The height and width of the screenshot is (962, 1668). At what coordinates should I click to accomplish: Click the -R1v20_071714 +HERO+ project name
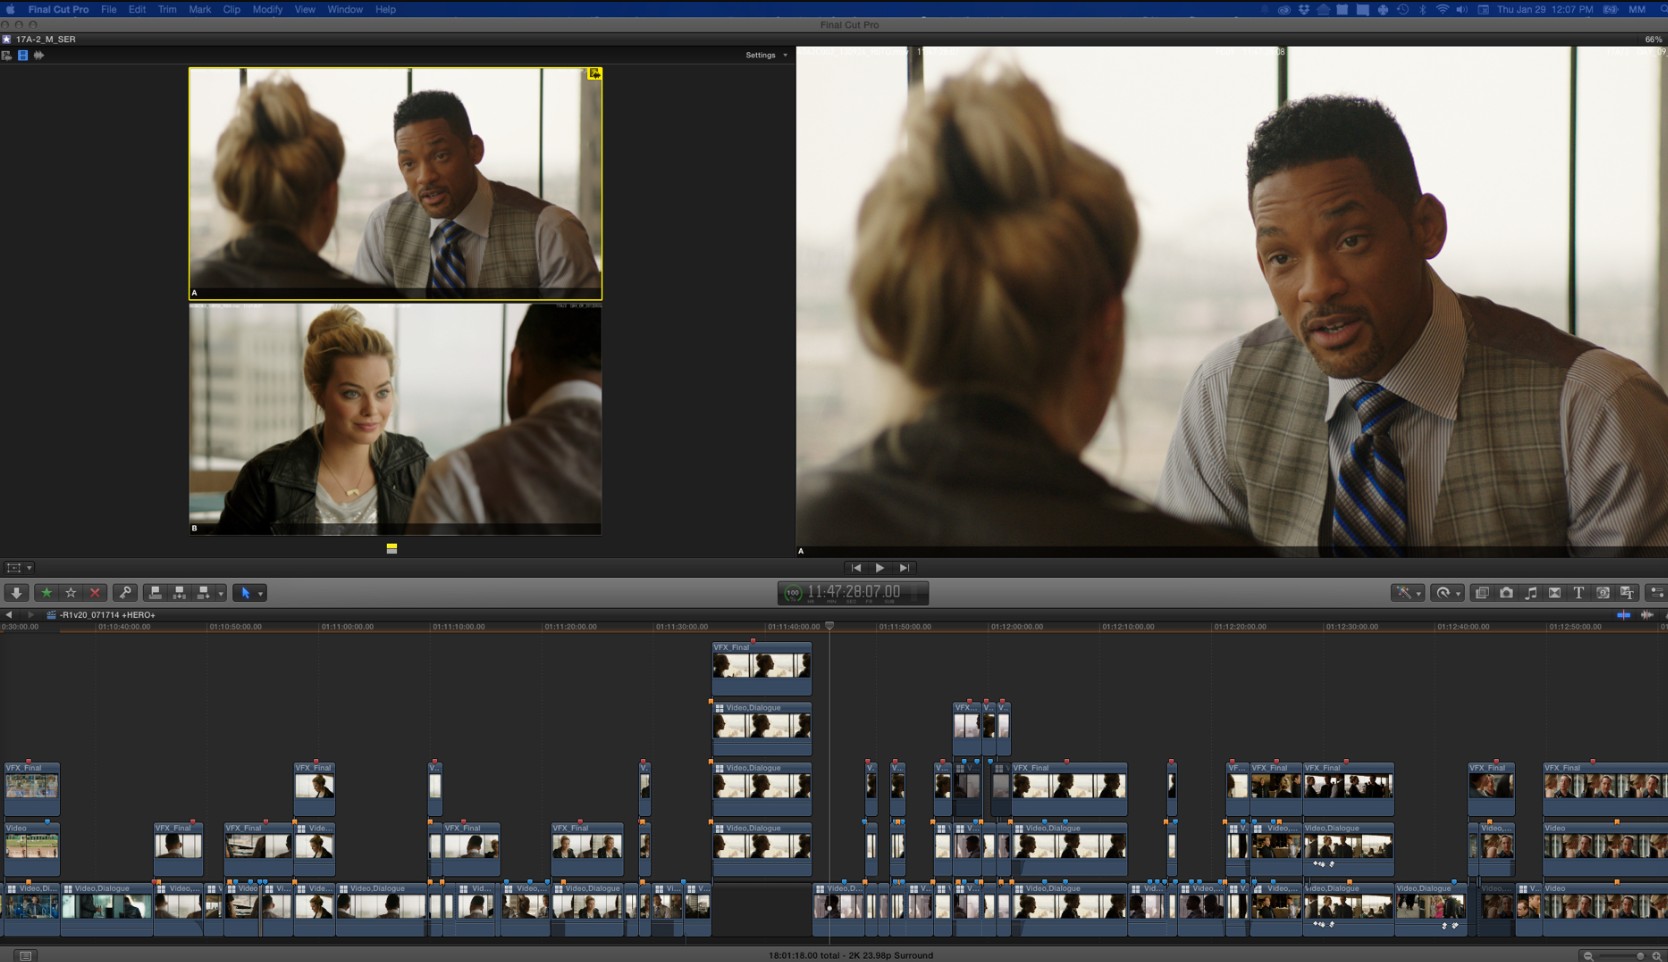coord(108,615)
